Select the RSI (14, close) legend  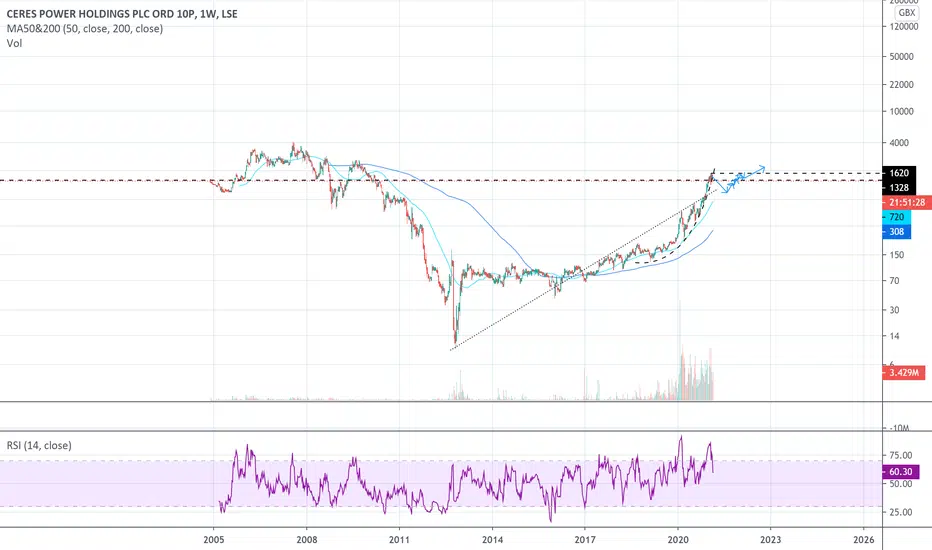[39, 445]
